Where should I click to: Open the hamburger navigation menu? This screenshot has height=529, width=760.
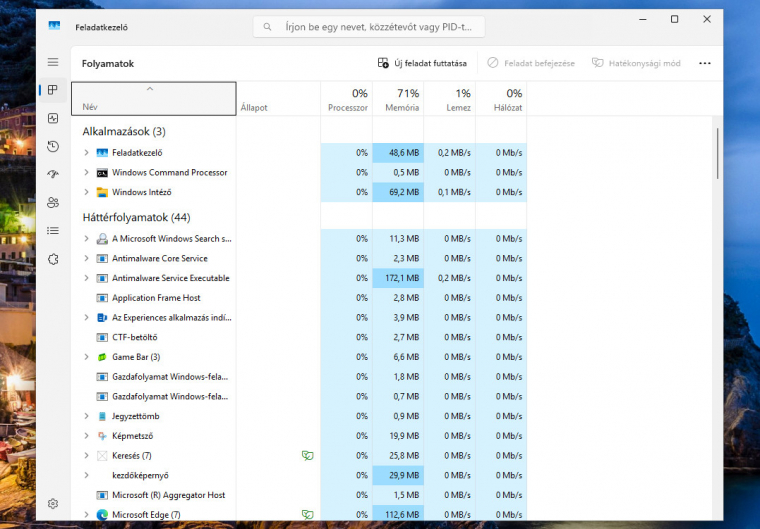(x=53, y=62)
